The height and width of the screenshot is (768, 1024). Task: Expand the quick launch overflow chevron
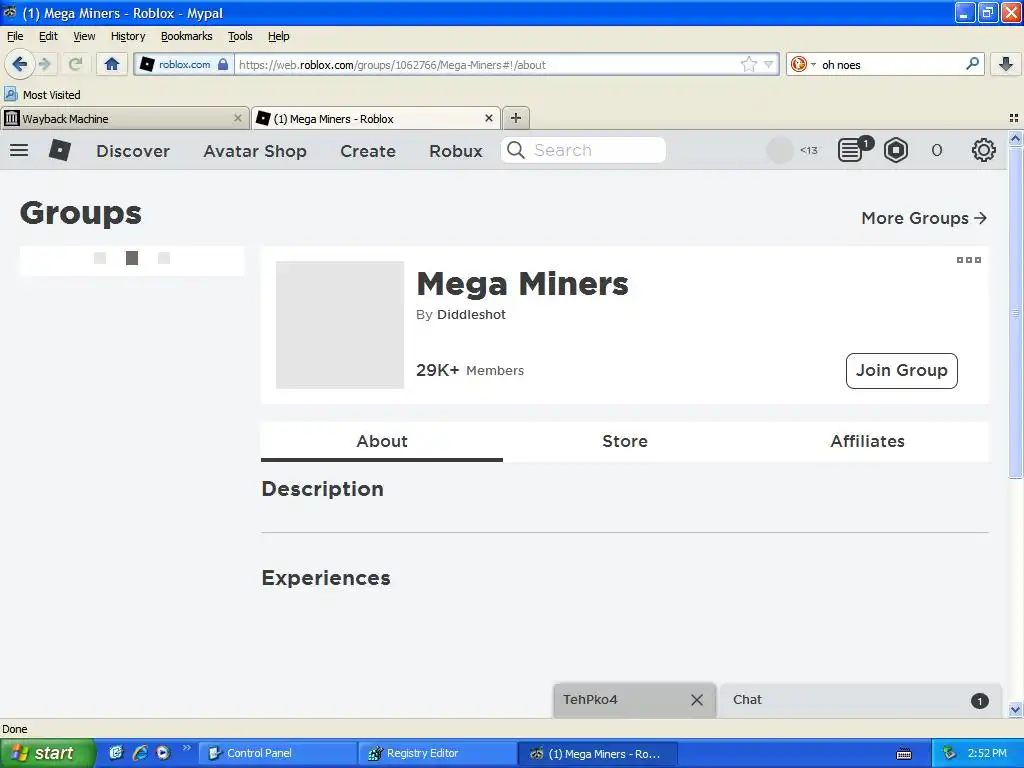186,748
